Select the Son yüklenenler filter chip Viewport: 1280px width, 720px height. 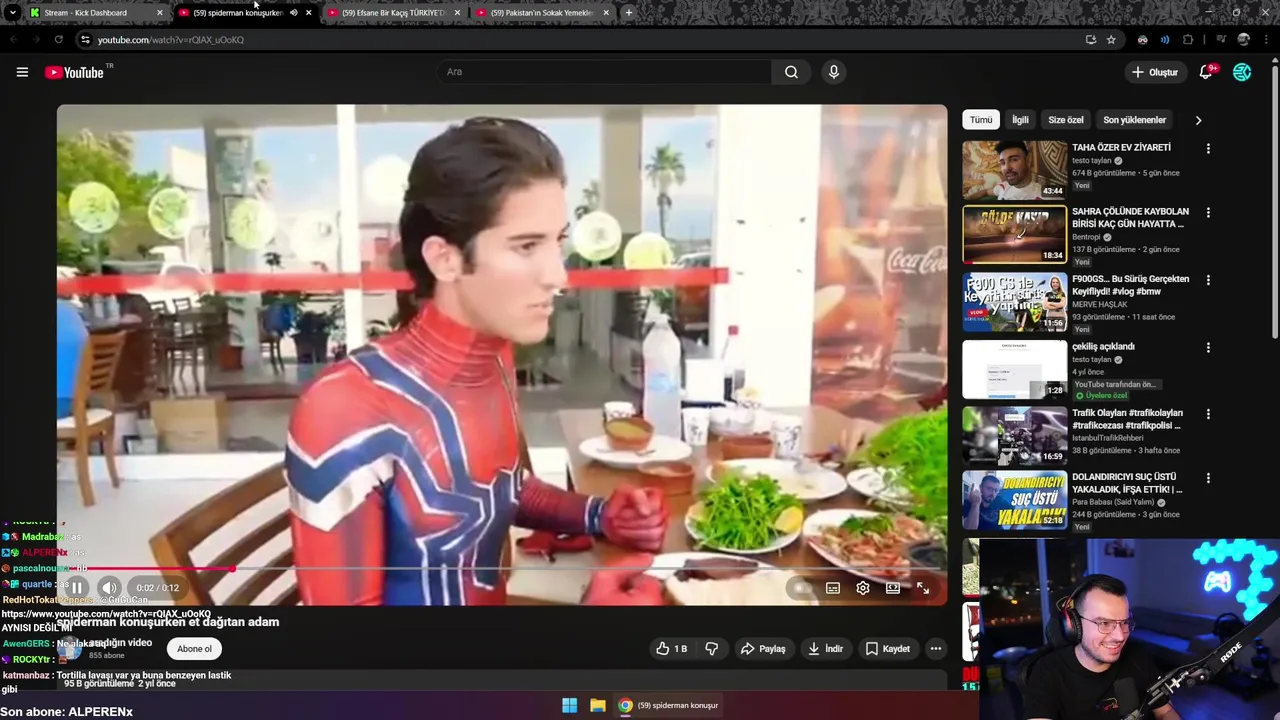point(1134,120)
